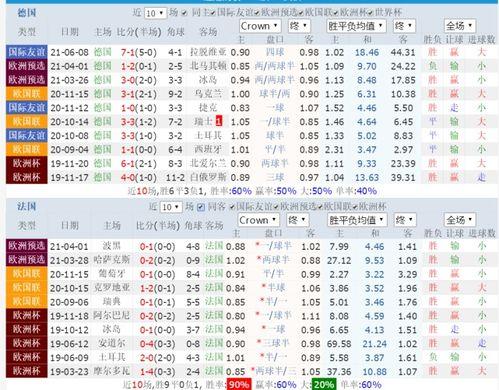The width and height of the screenshot is (499, 390).
Task: Click the 三球 handicap on 19-11-17 row
Action: 275,177
